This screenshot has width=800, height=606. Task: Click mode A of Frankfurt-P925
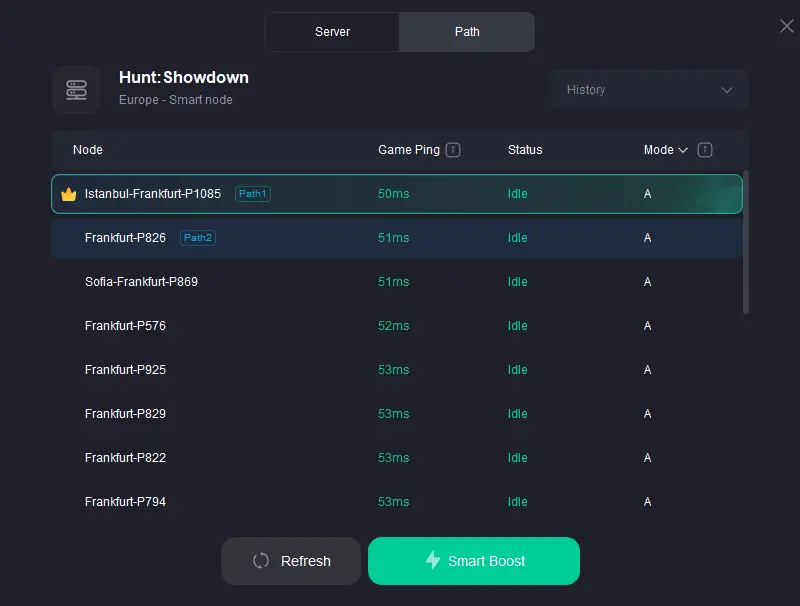(647, 370)
